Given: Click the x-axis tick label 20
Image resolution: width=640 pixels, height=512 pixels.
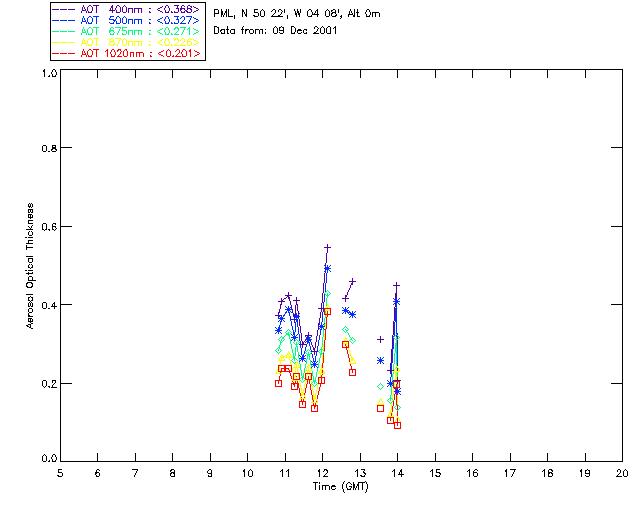Looking at the screenshot, I should click(x=622, y=473).
